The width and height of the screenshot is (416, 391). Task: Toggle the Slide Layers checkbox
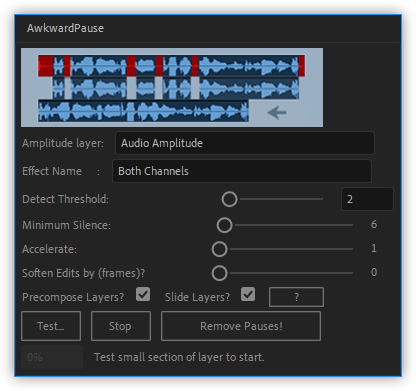point(248,295)
